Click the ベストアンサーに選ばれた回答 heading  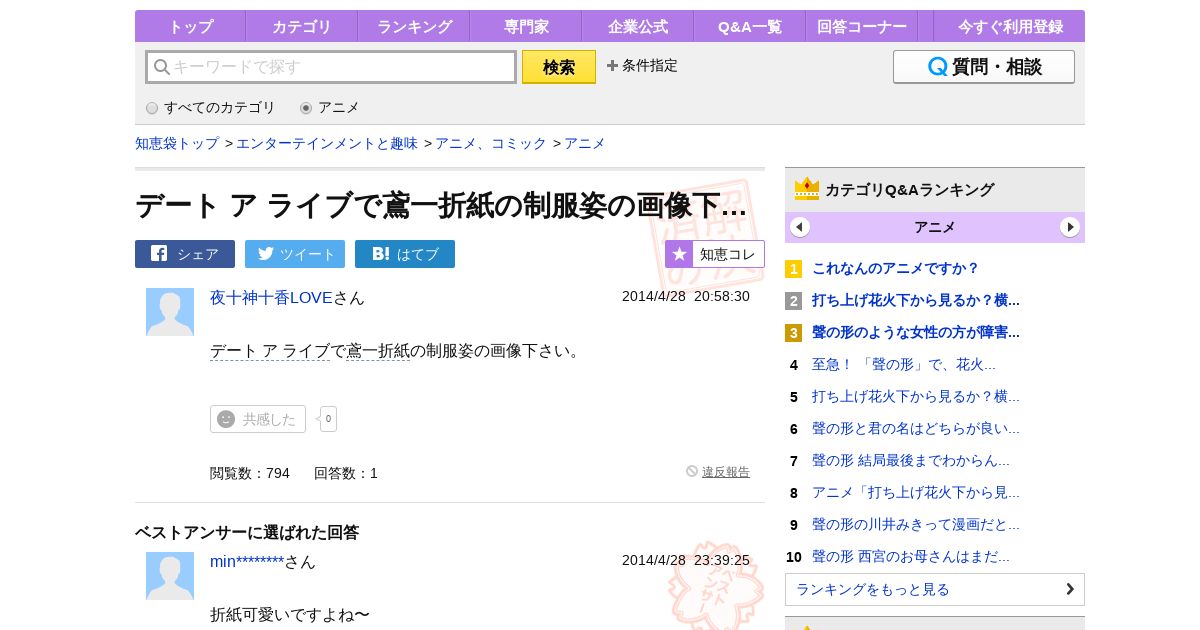[x=247, y=532]
